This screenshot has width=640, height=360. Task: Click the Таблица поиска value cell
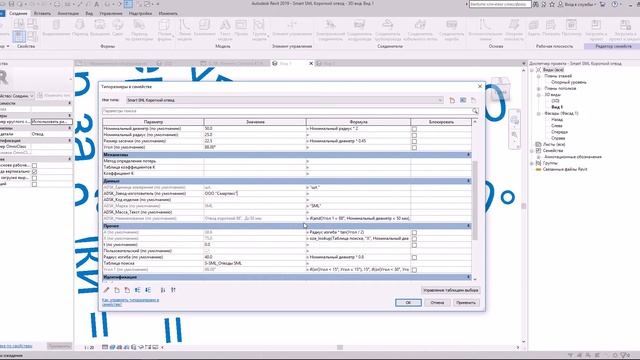coord(255,263)
